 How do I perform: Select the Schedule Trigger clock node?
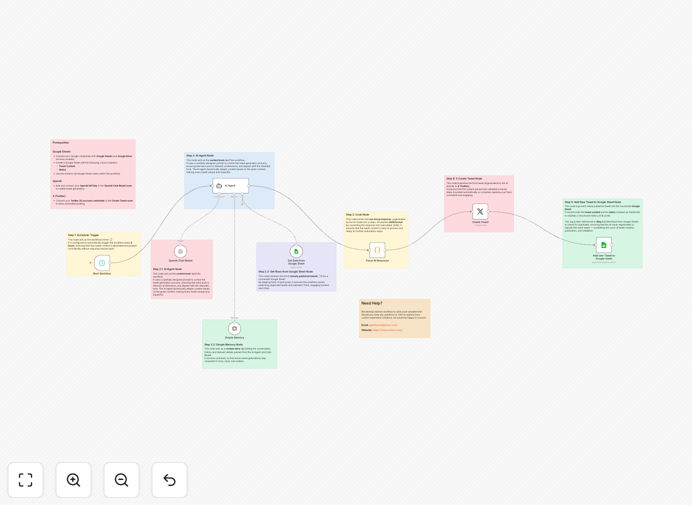[102, 263]
